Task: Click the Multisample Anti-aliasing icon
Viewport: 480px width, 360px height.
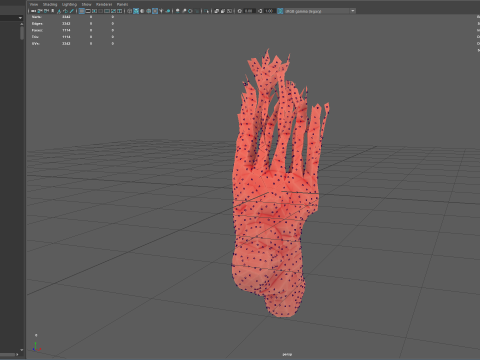Action: pos(190,11)
